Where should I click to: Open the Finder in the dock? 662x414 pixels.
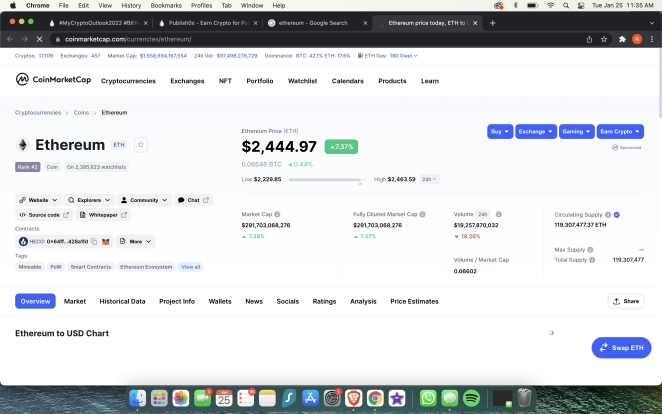coord(138,398)
